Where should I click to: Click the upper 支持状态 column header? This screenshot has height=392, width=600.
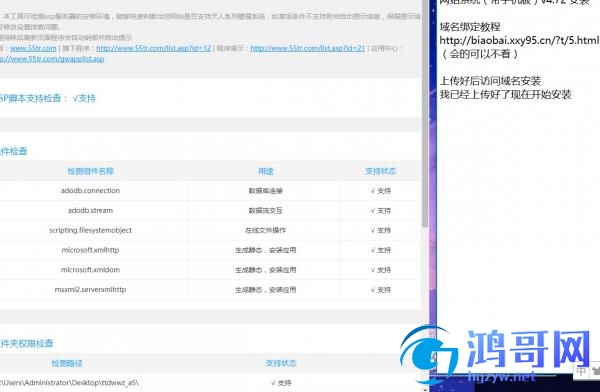pyautogui.click(x=380, y=171)
